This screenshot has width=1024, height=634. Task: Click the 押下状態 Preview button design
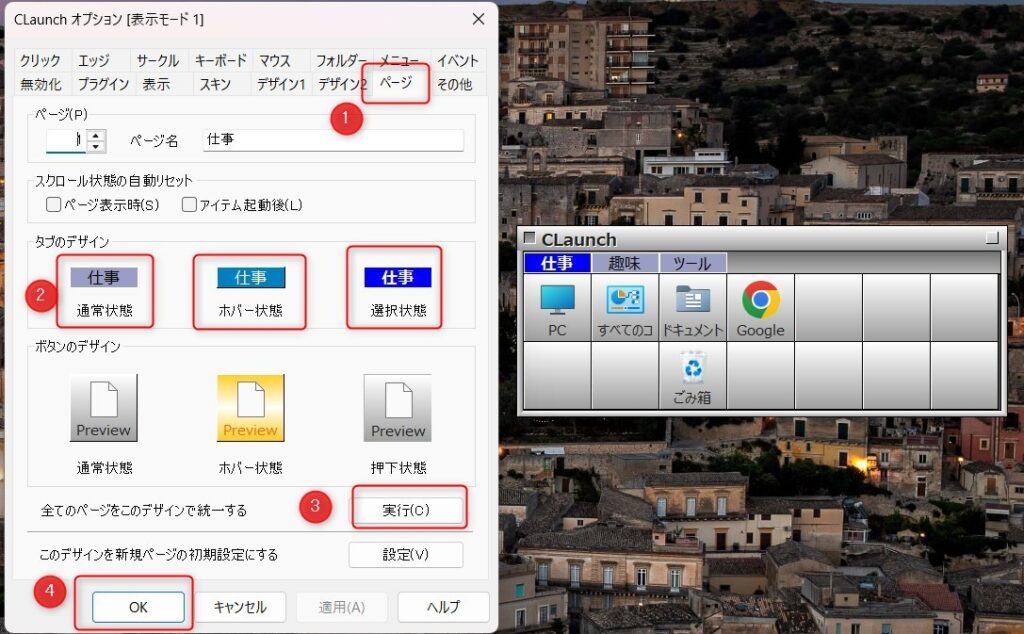click(396, 405)
